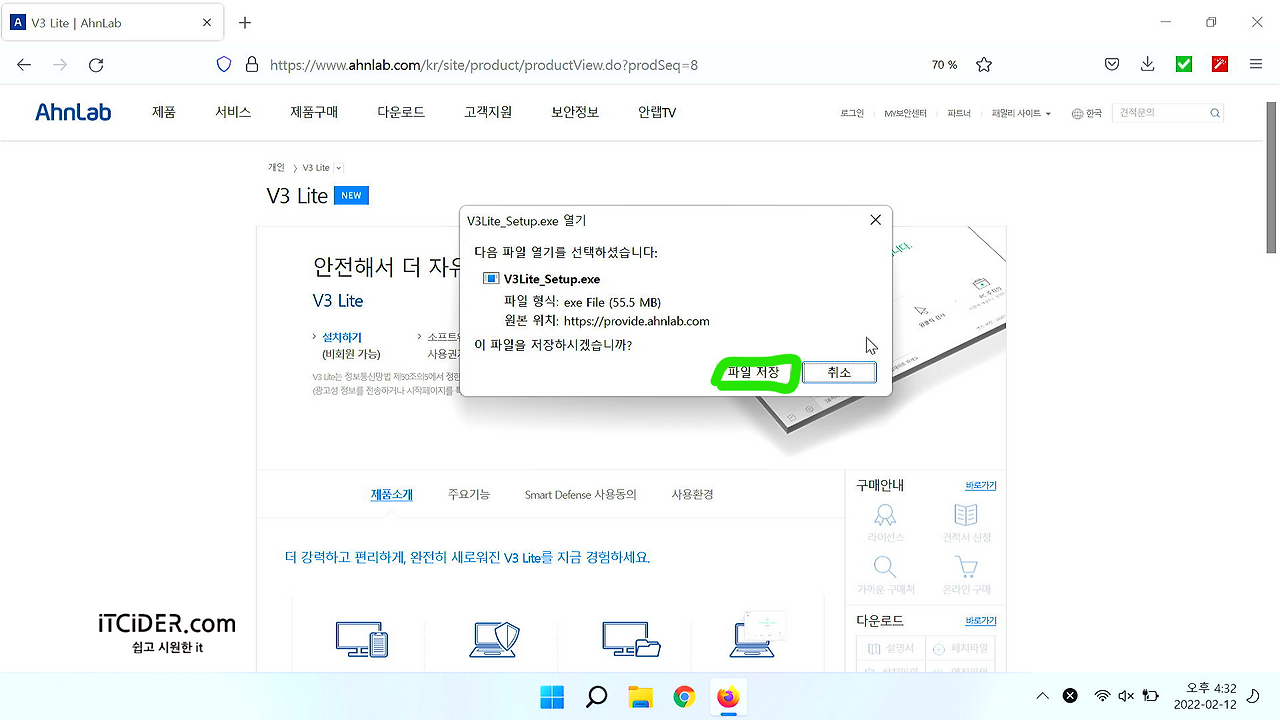This screenshot has width=1280, height=720.
Task: Click the Save to Pocket icon
Action: pyautogui.click(x=1111, y=64)
